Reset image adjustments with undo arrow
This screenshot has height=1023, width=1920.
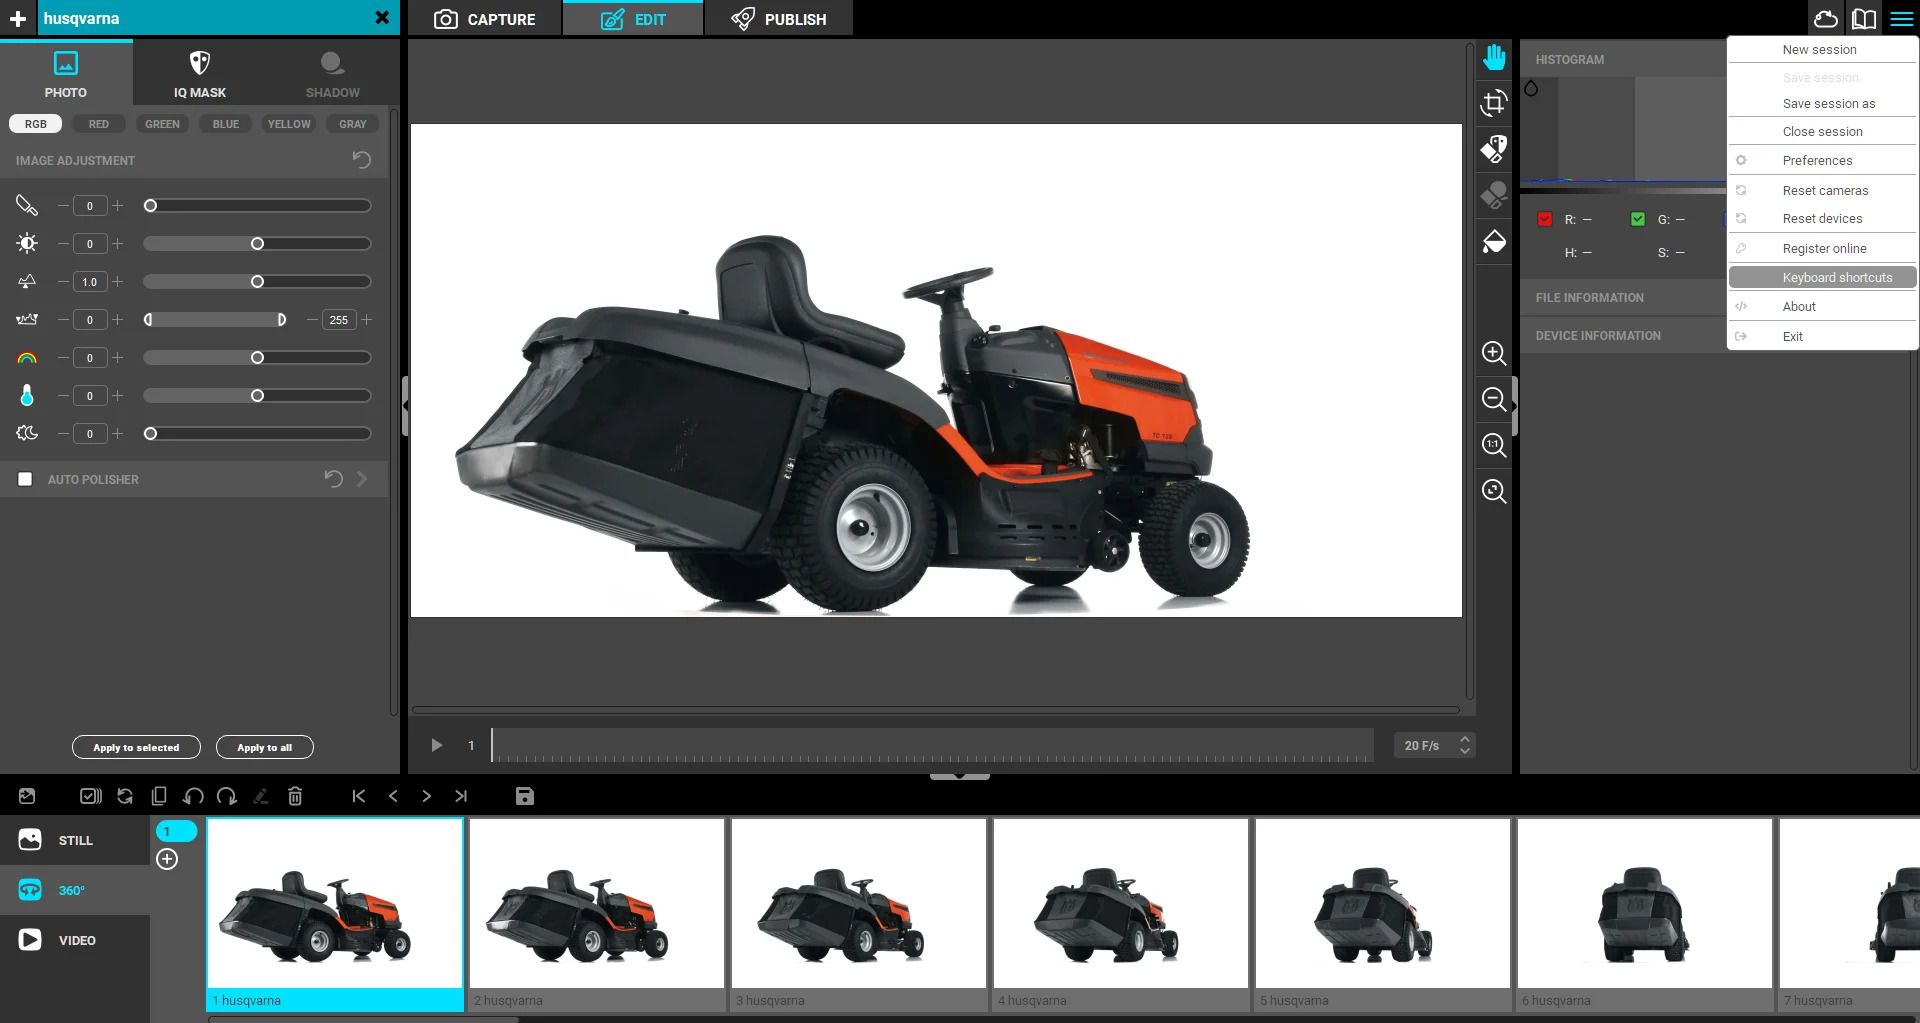(362, 160)
